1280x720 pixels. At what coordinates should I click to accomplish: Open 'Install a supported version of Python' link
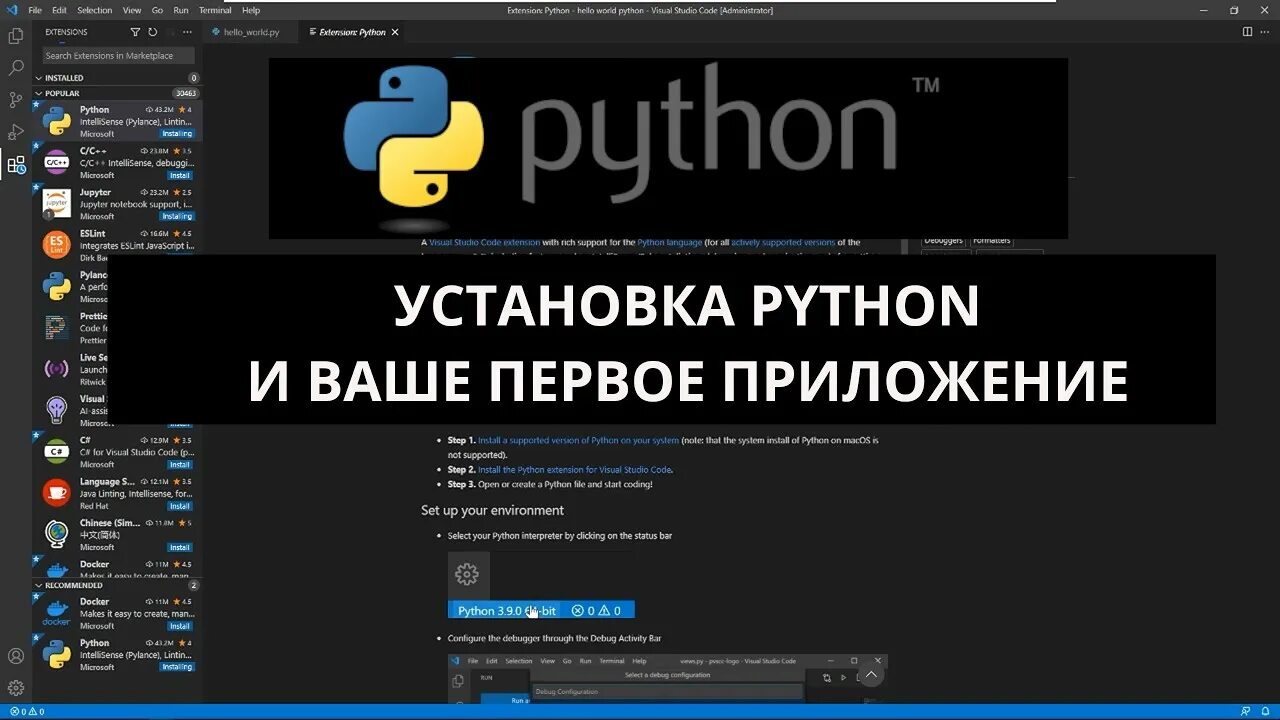tap(578, 440)
